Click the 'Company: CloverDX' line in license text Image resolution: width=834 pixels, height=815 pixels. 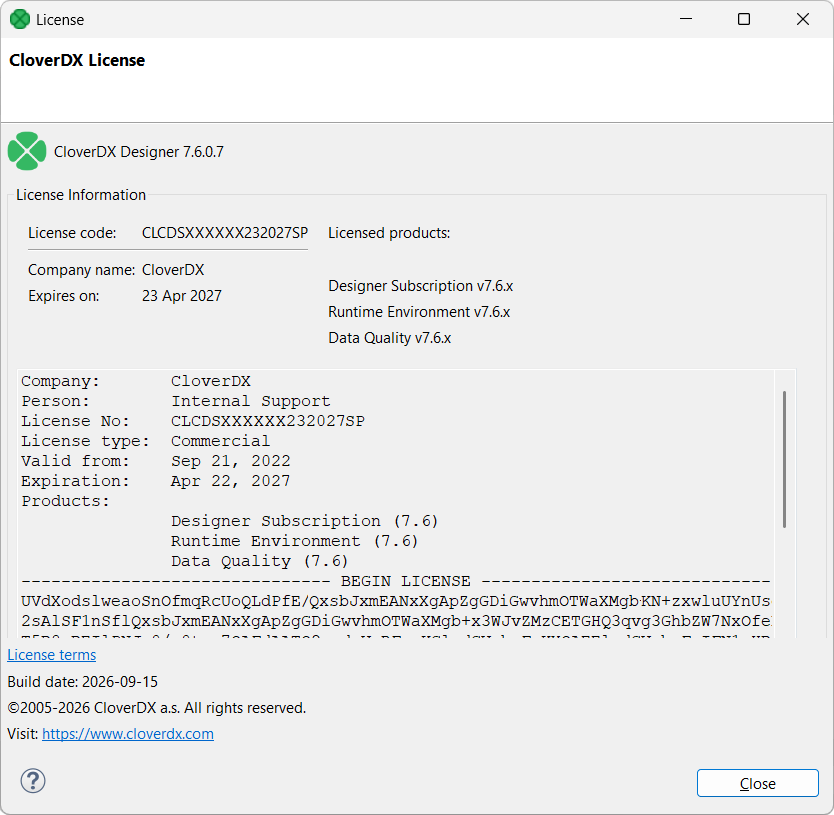[136, 381]
